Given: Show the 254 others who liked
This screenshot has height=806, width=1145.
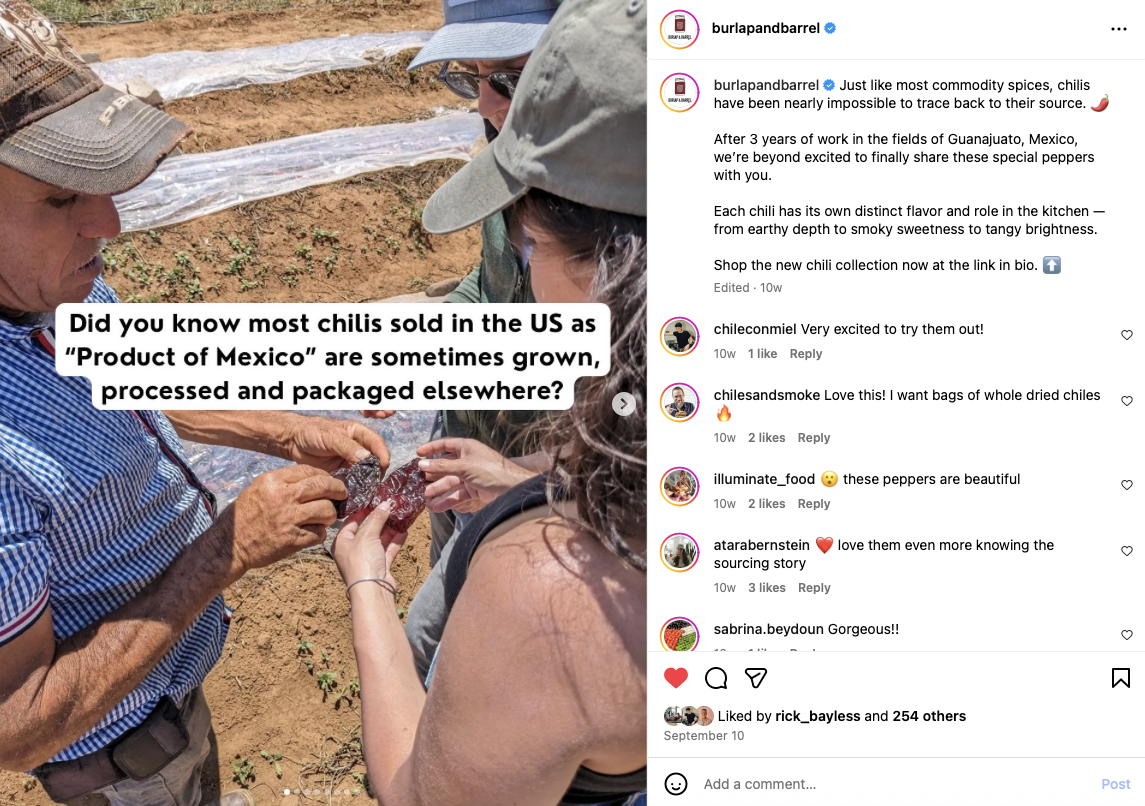Looking at the screenshot, I should 929,716.
